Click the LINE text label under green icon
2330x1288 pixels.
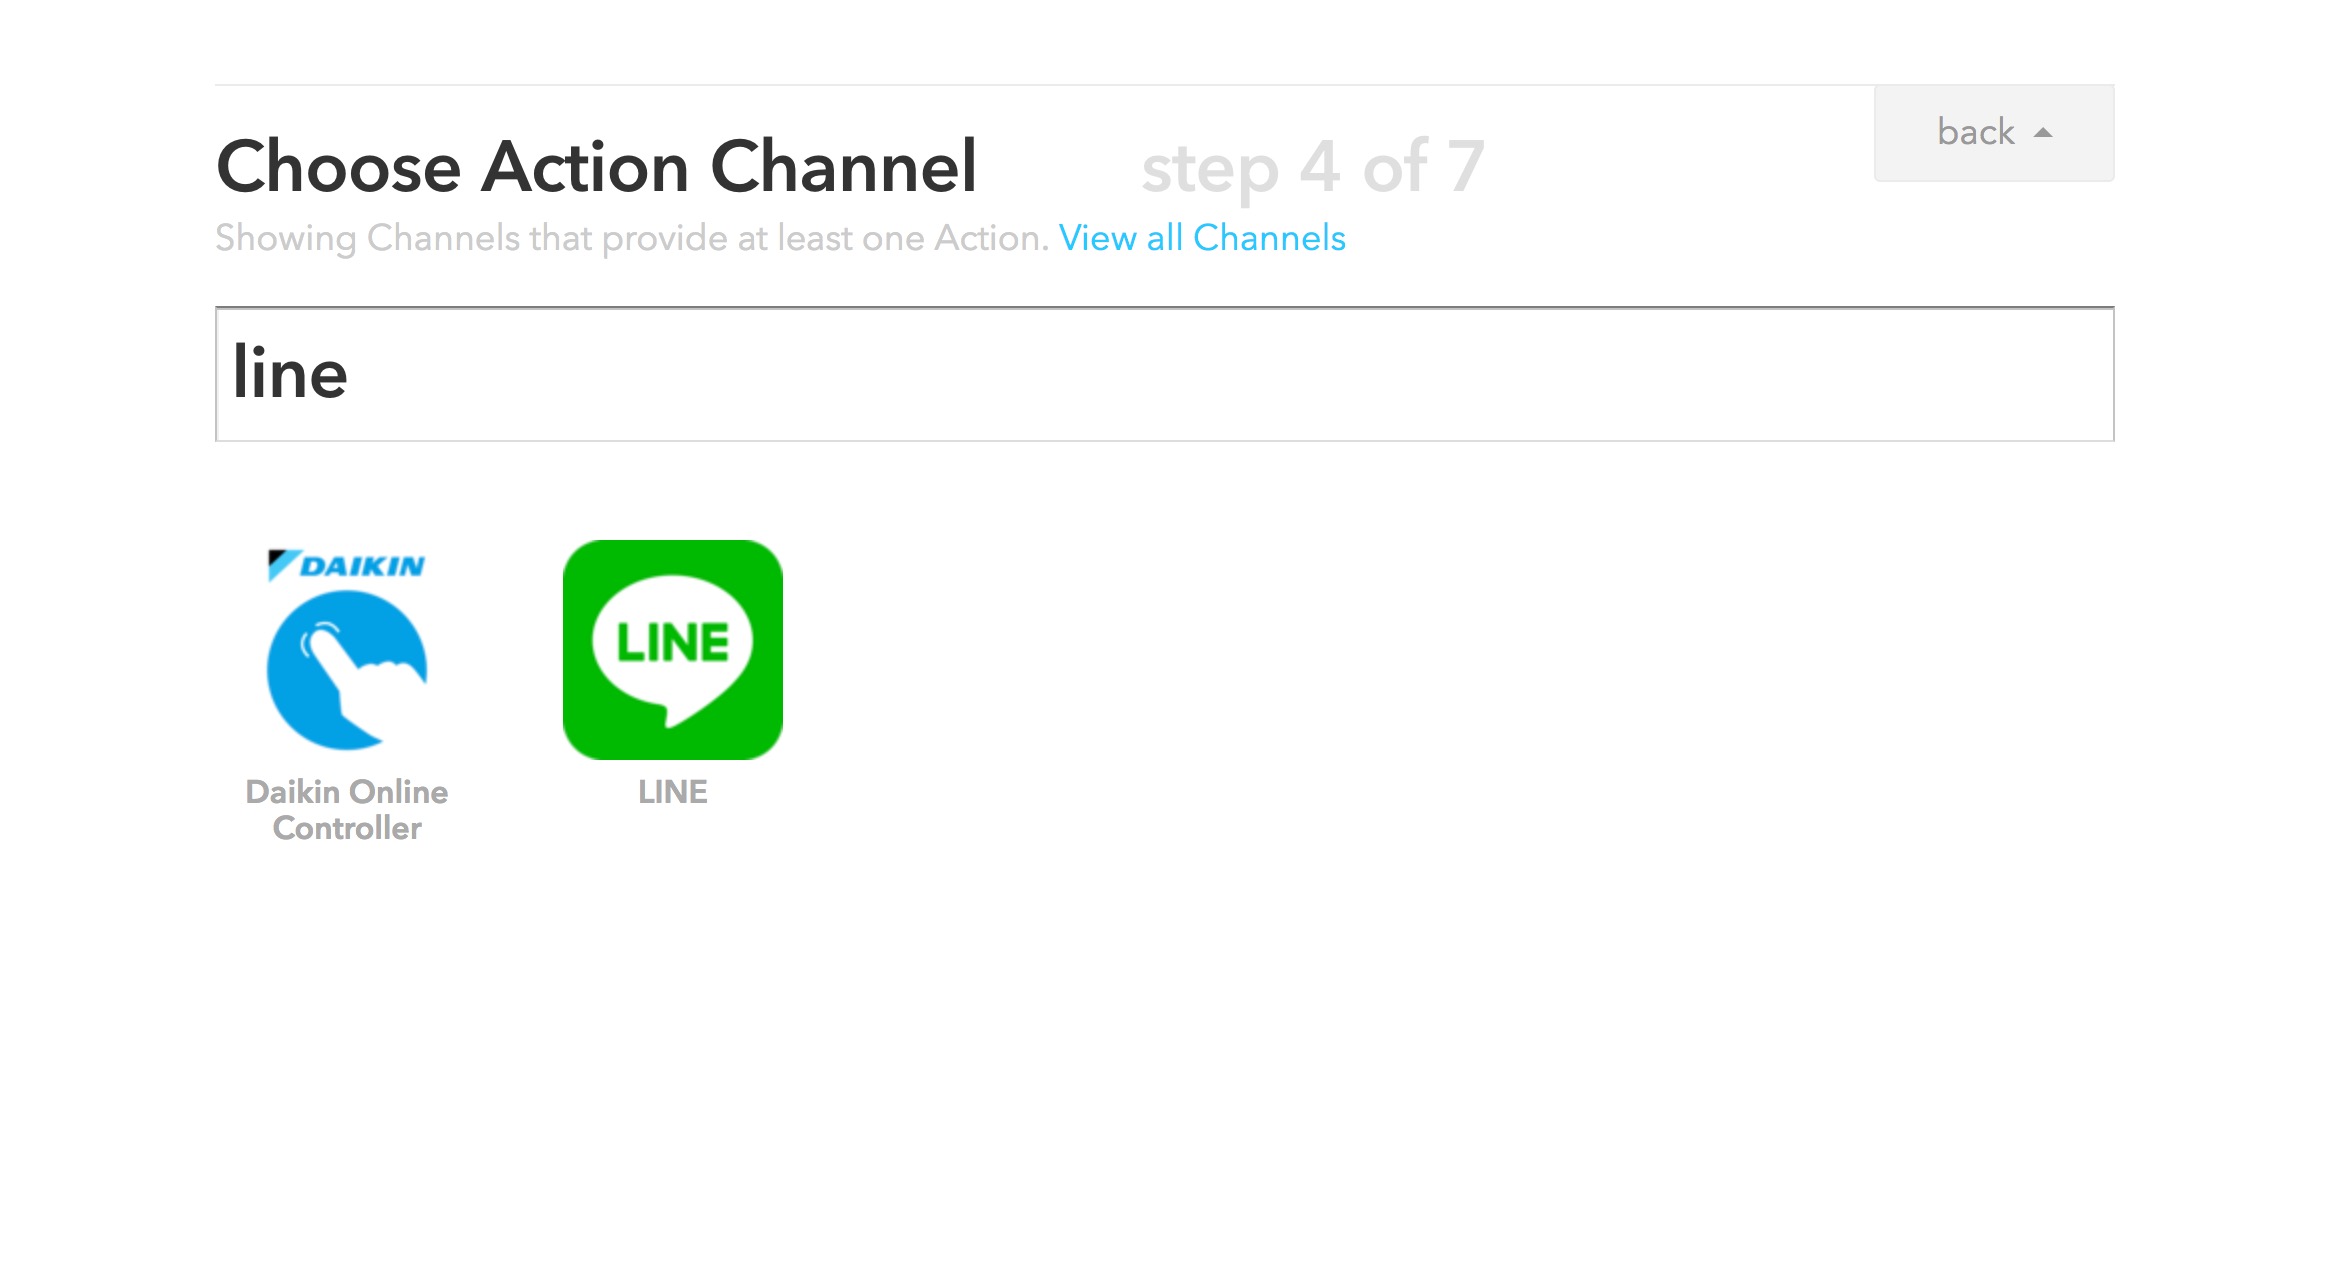pyautogui.click(x=673, y=792)
